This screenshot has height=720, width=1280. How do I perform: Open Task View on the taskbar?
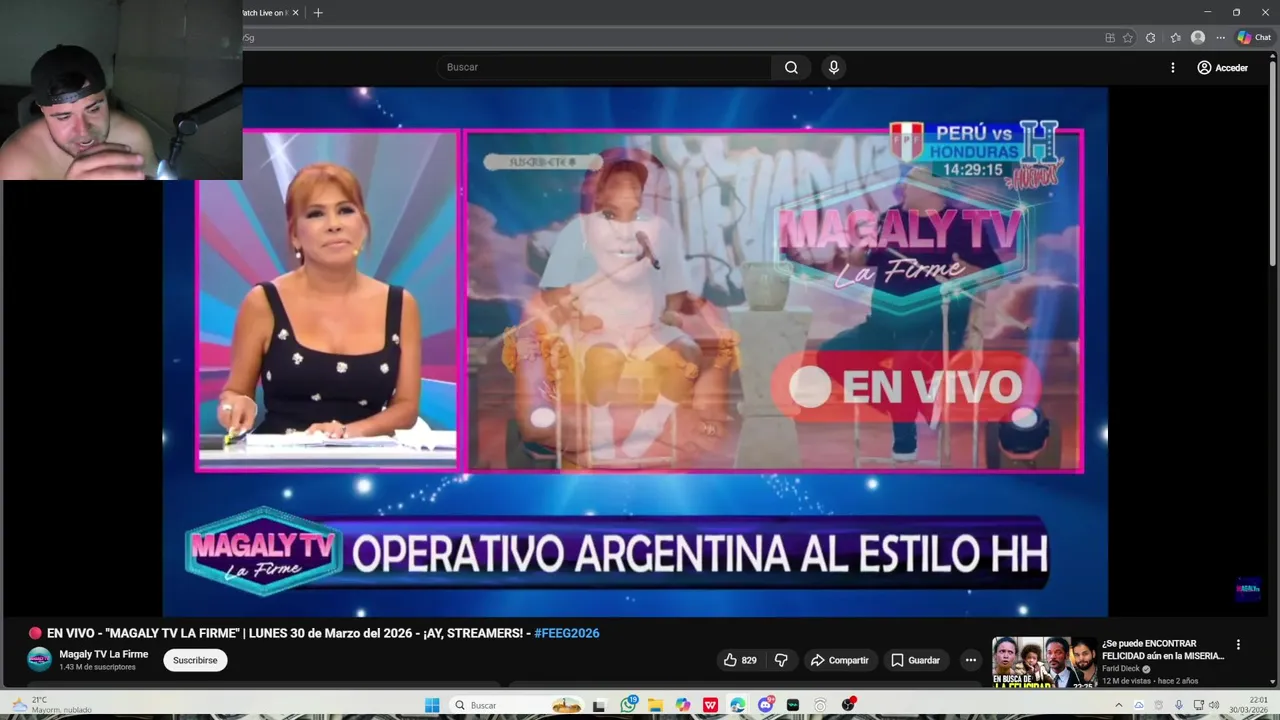599,705
